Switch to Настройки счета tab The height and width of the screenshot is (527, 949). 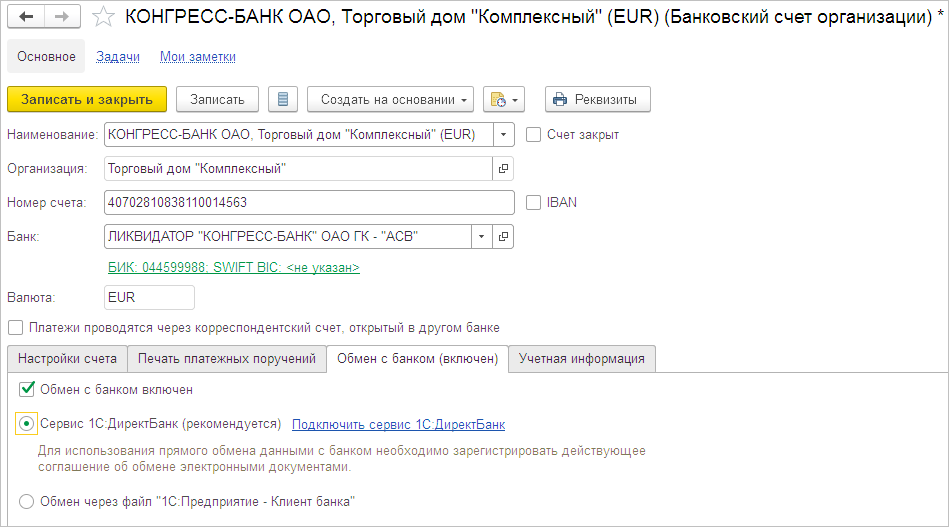pyautogui.click(x=67, y=359)
